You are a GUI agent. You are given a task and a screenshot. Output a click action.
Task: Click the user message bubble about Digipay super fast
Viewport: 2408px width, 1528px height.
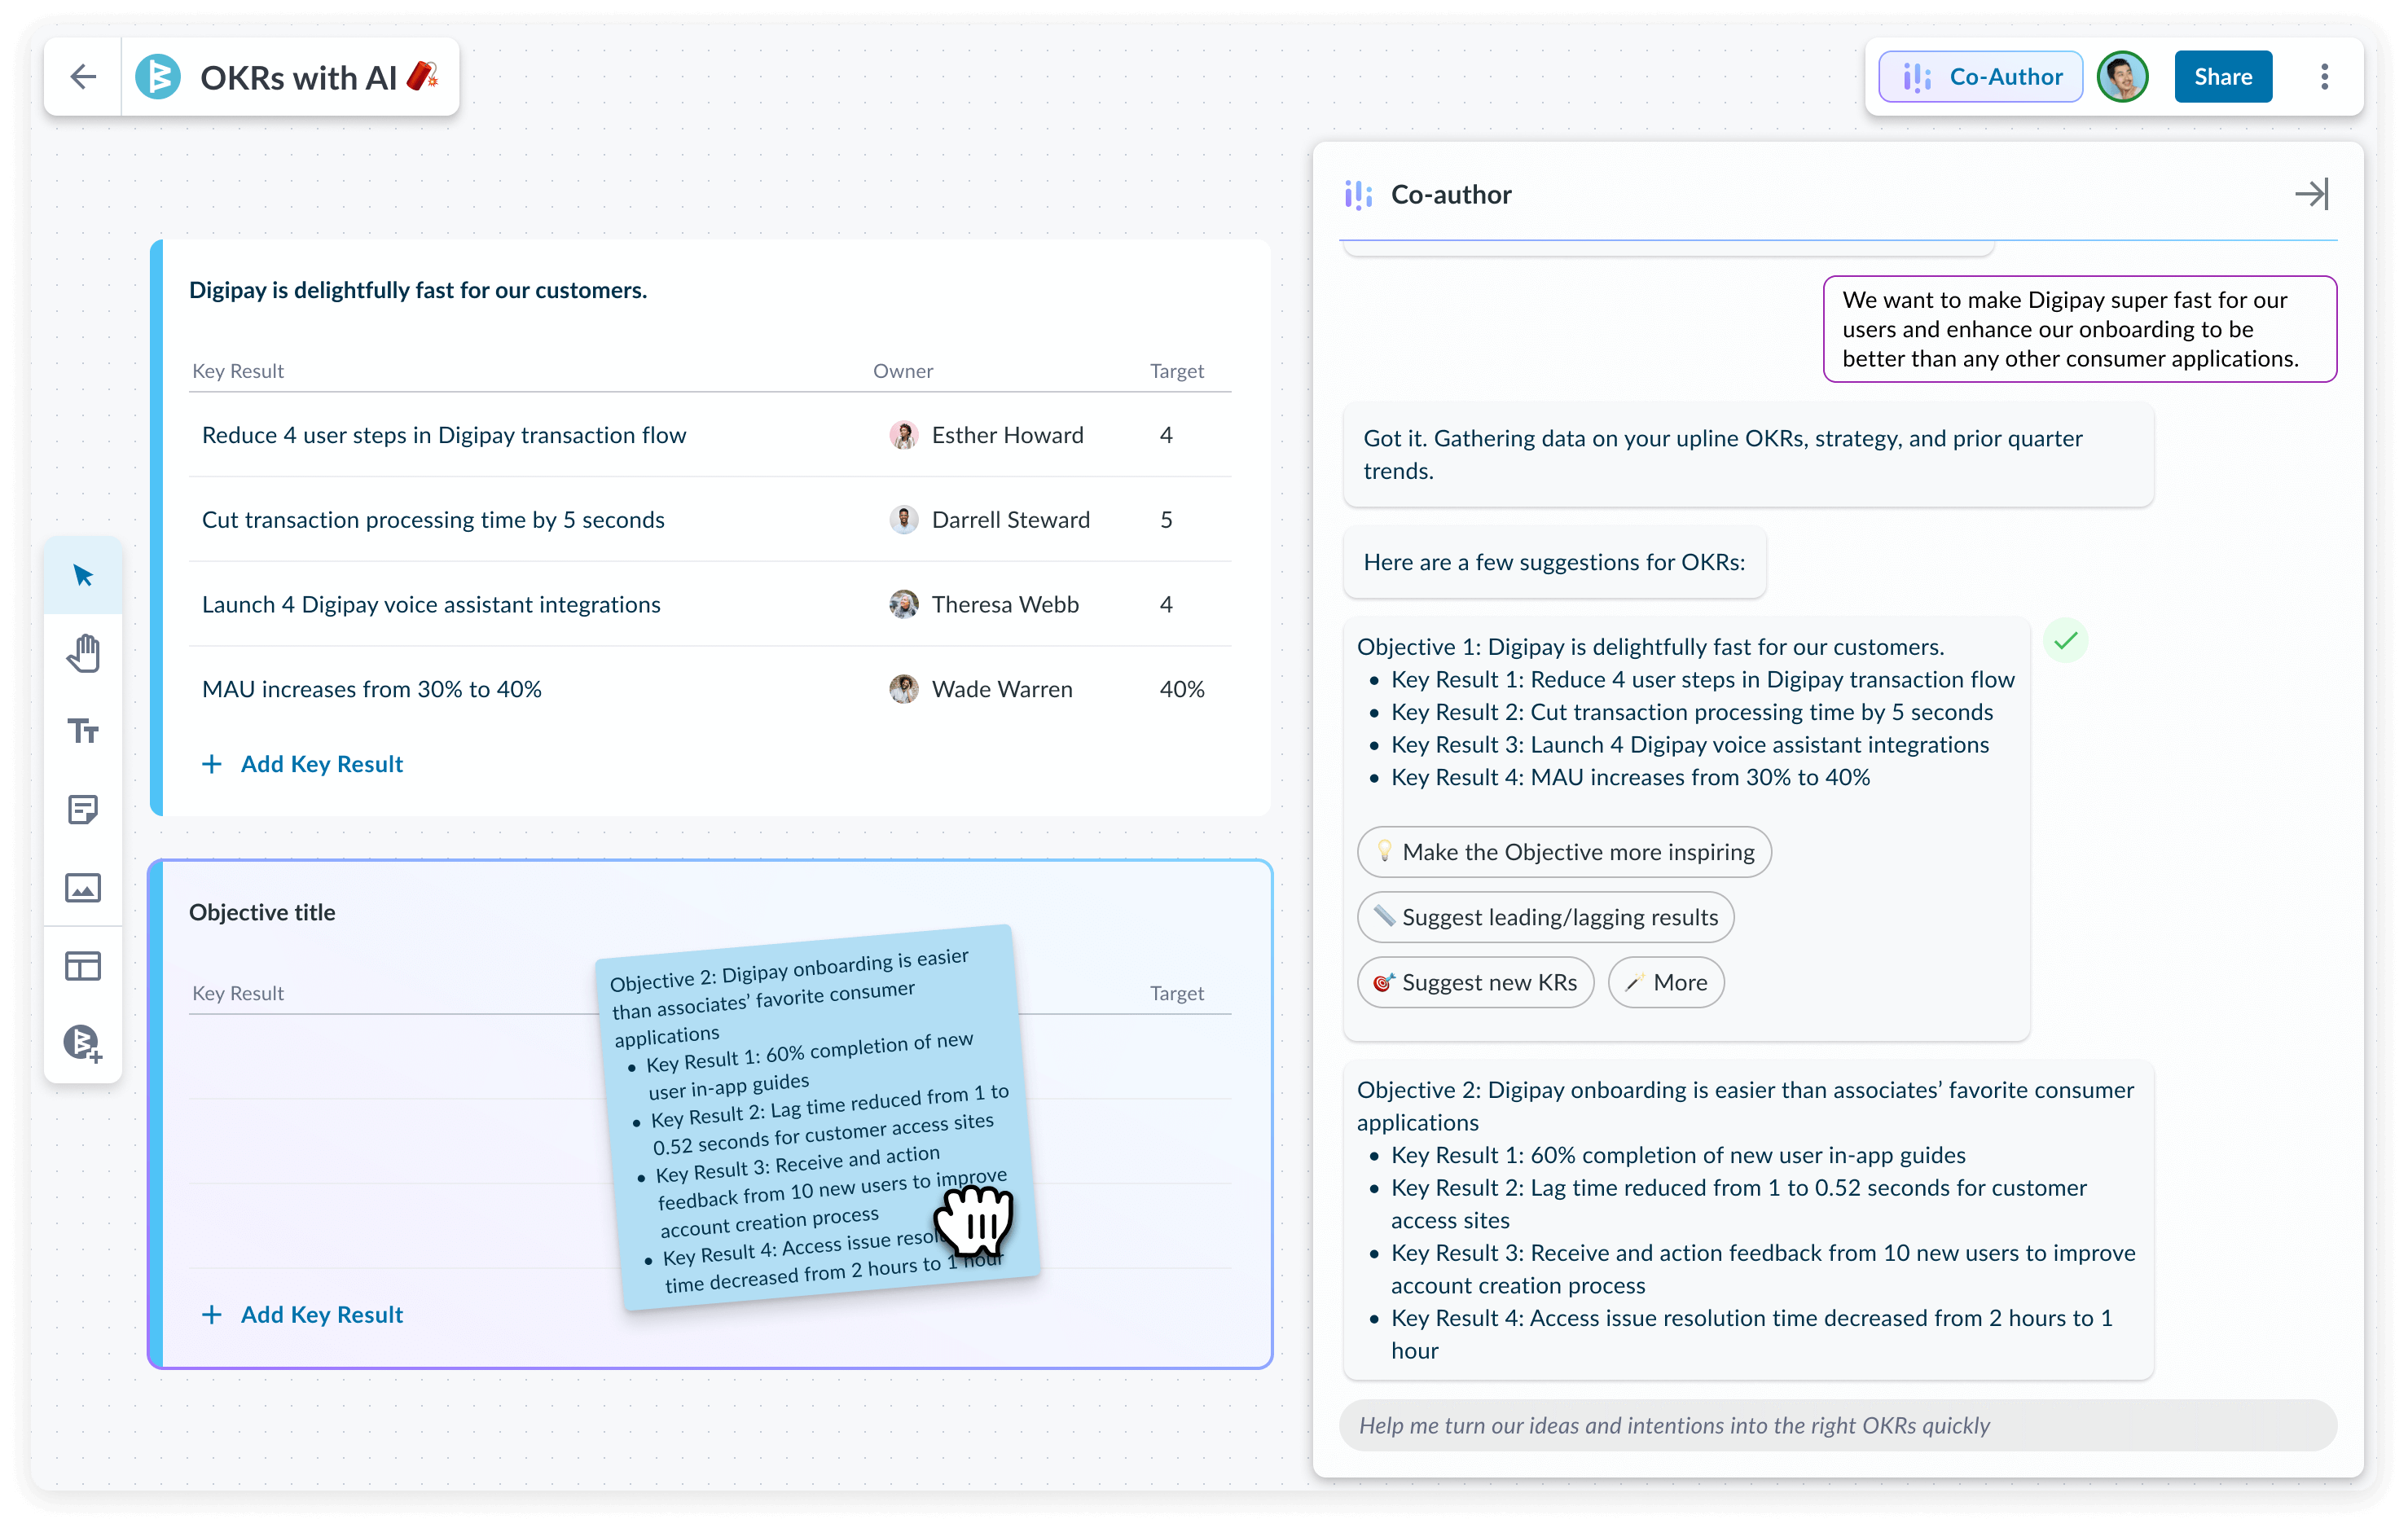click(x=2079, y=329)
